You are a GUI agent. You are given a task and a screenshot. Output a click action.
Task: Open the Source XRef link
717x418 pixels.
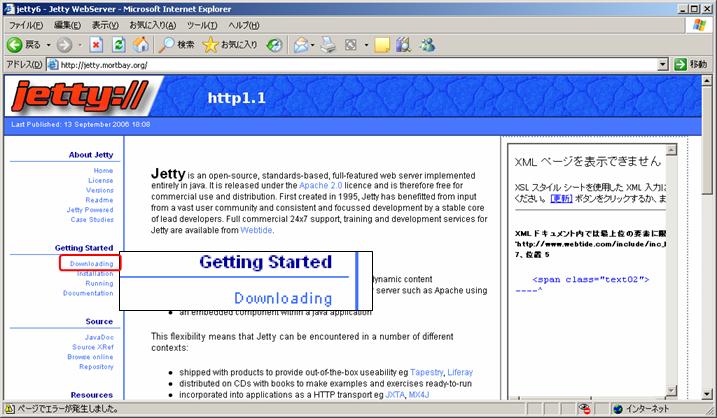93,347
